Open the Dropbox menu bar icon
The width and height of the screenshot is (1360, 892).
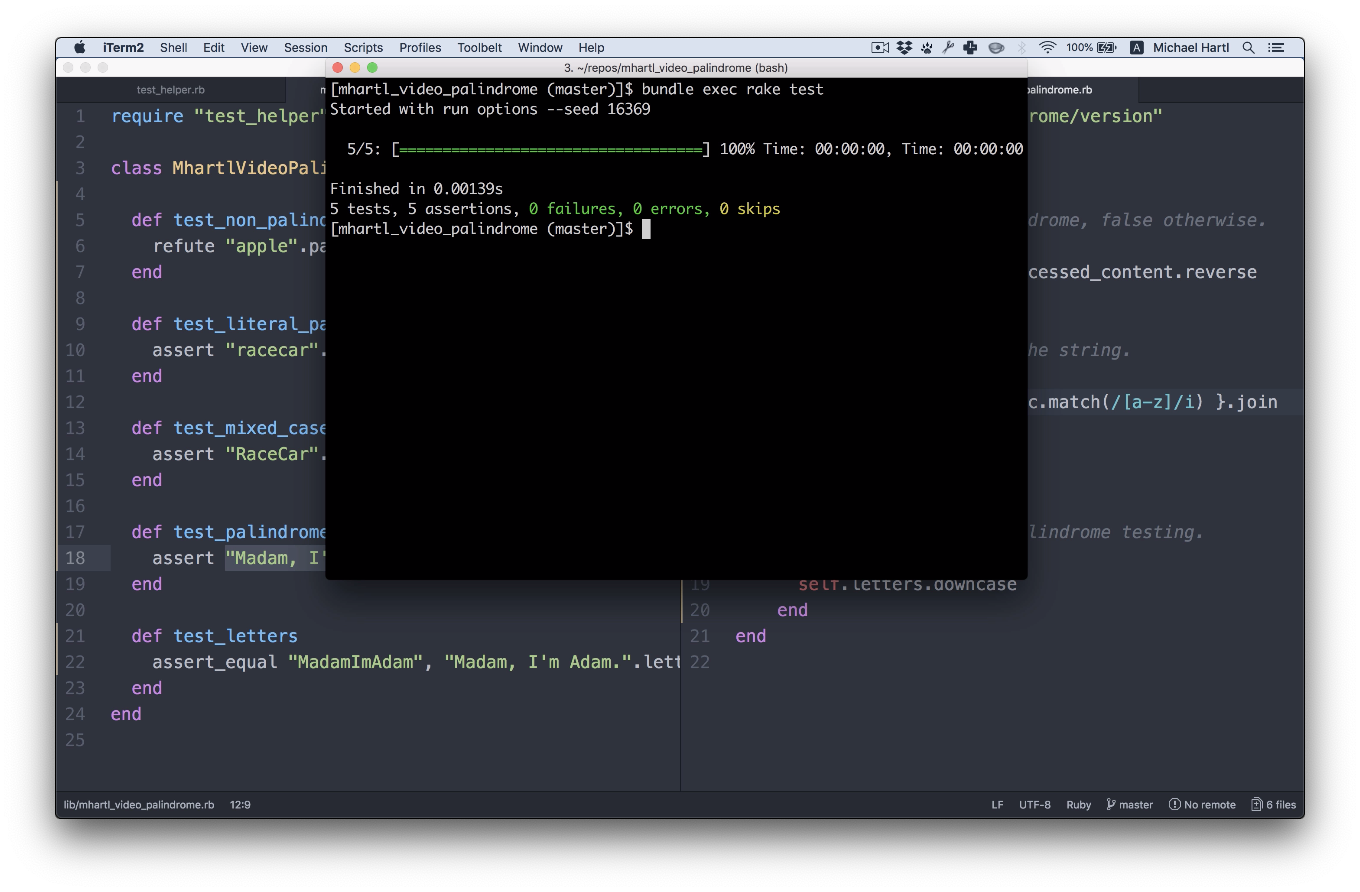904,47
